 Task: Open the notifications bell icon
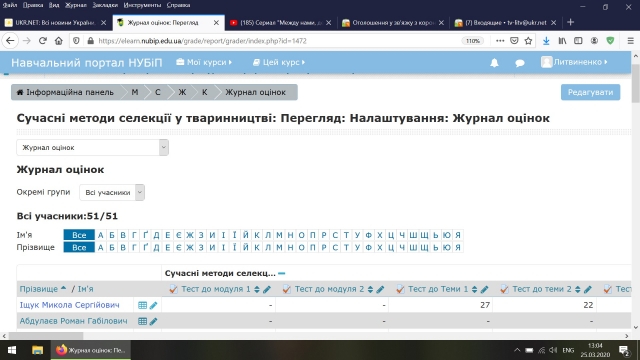point(494,62)
